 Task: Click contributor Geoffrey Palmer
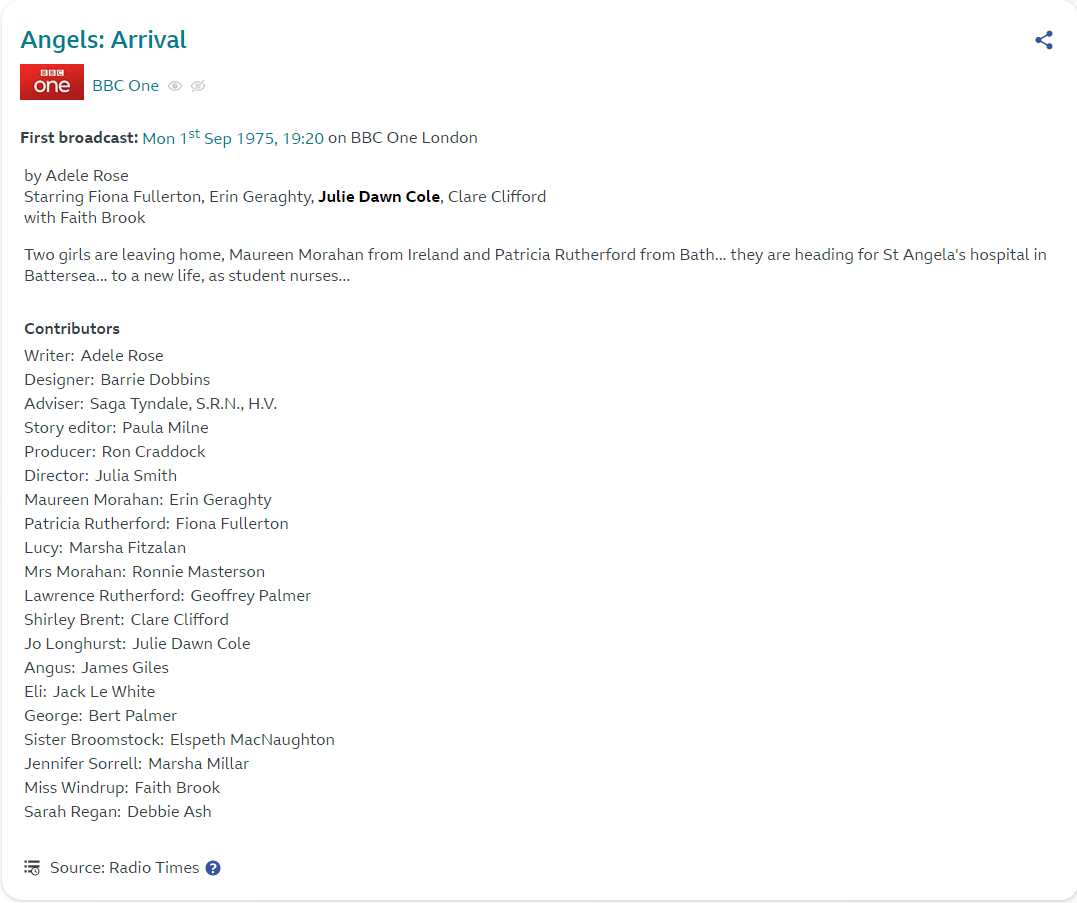point(251,596)
